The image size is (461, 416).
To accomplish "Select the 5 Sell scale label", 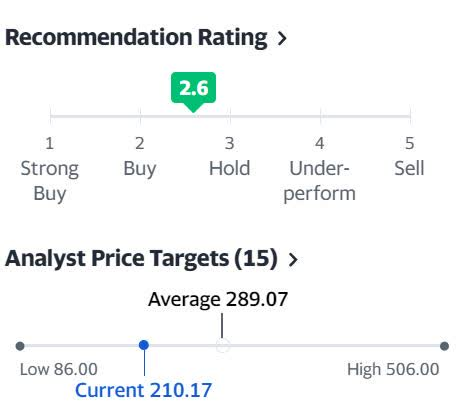I will coord(409,157).
